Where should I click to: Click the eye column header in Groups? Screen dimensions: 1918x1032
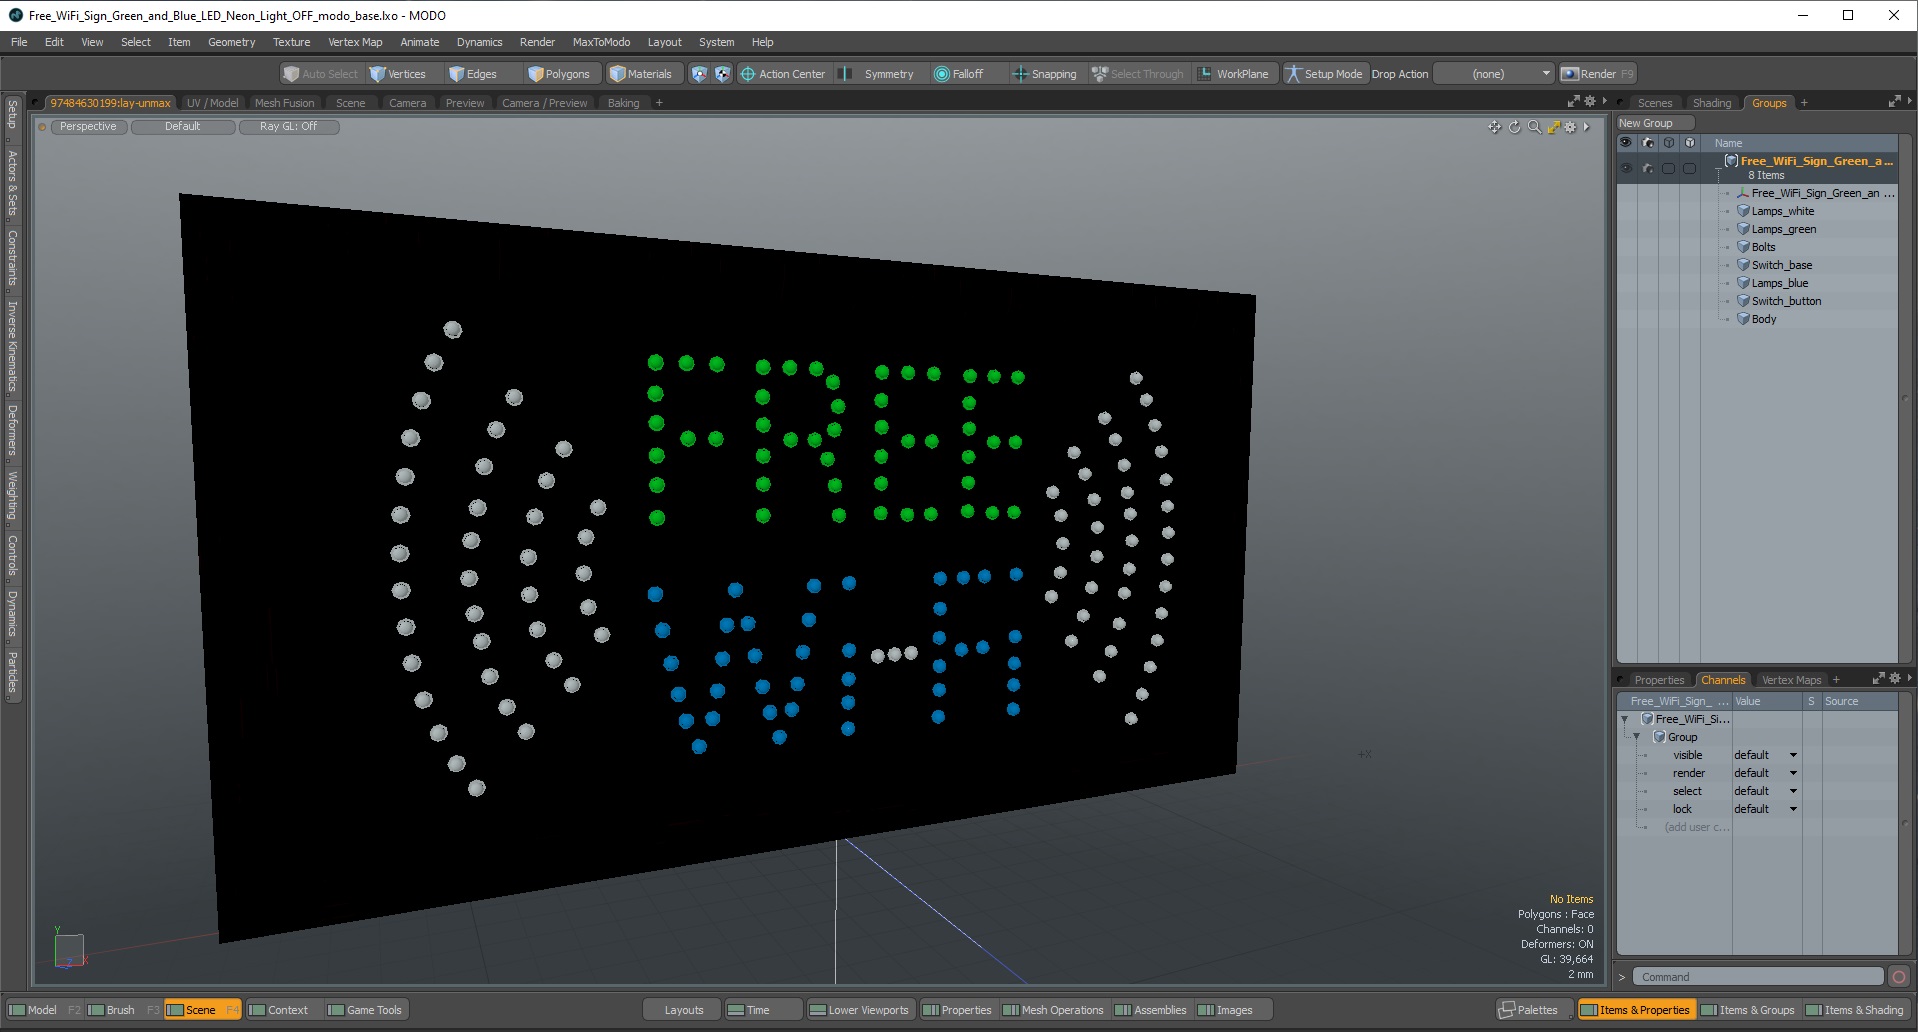tap(1626, 143)
